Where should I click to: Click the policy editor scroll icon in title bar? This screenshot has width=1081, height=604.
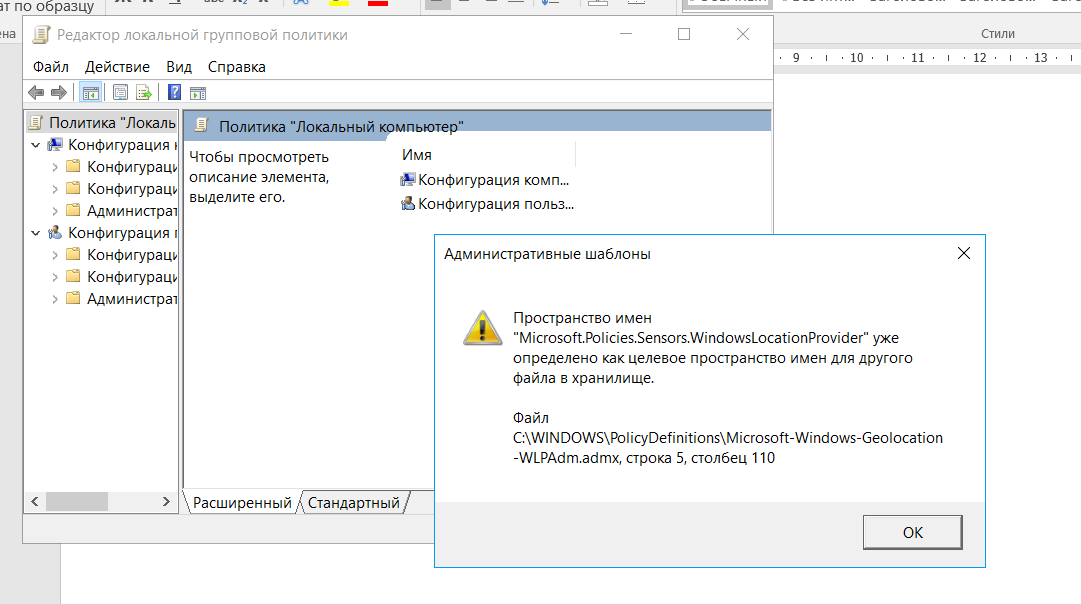[x=41, y=34]
